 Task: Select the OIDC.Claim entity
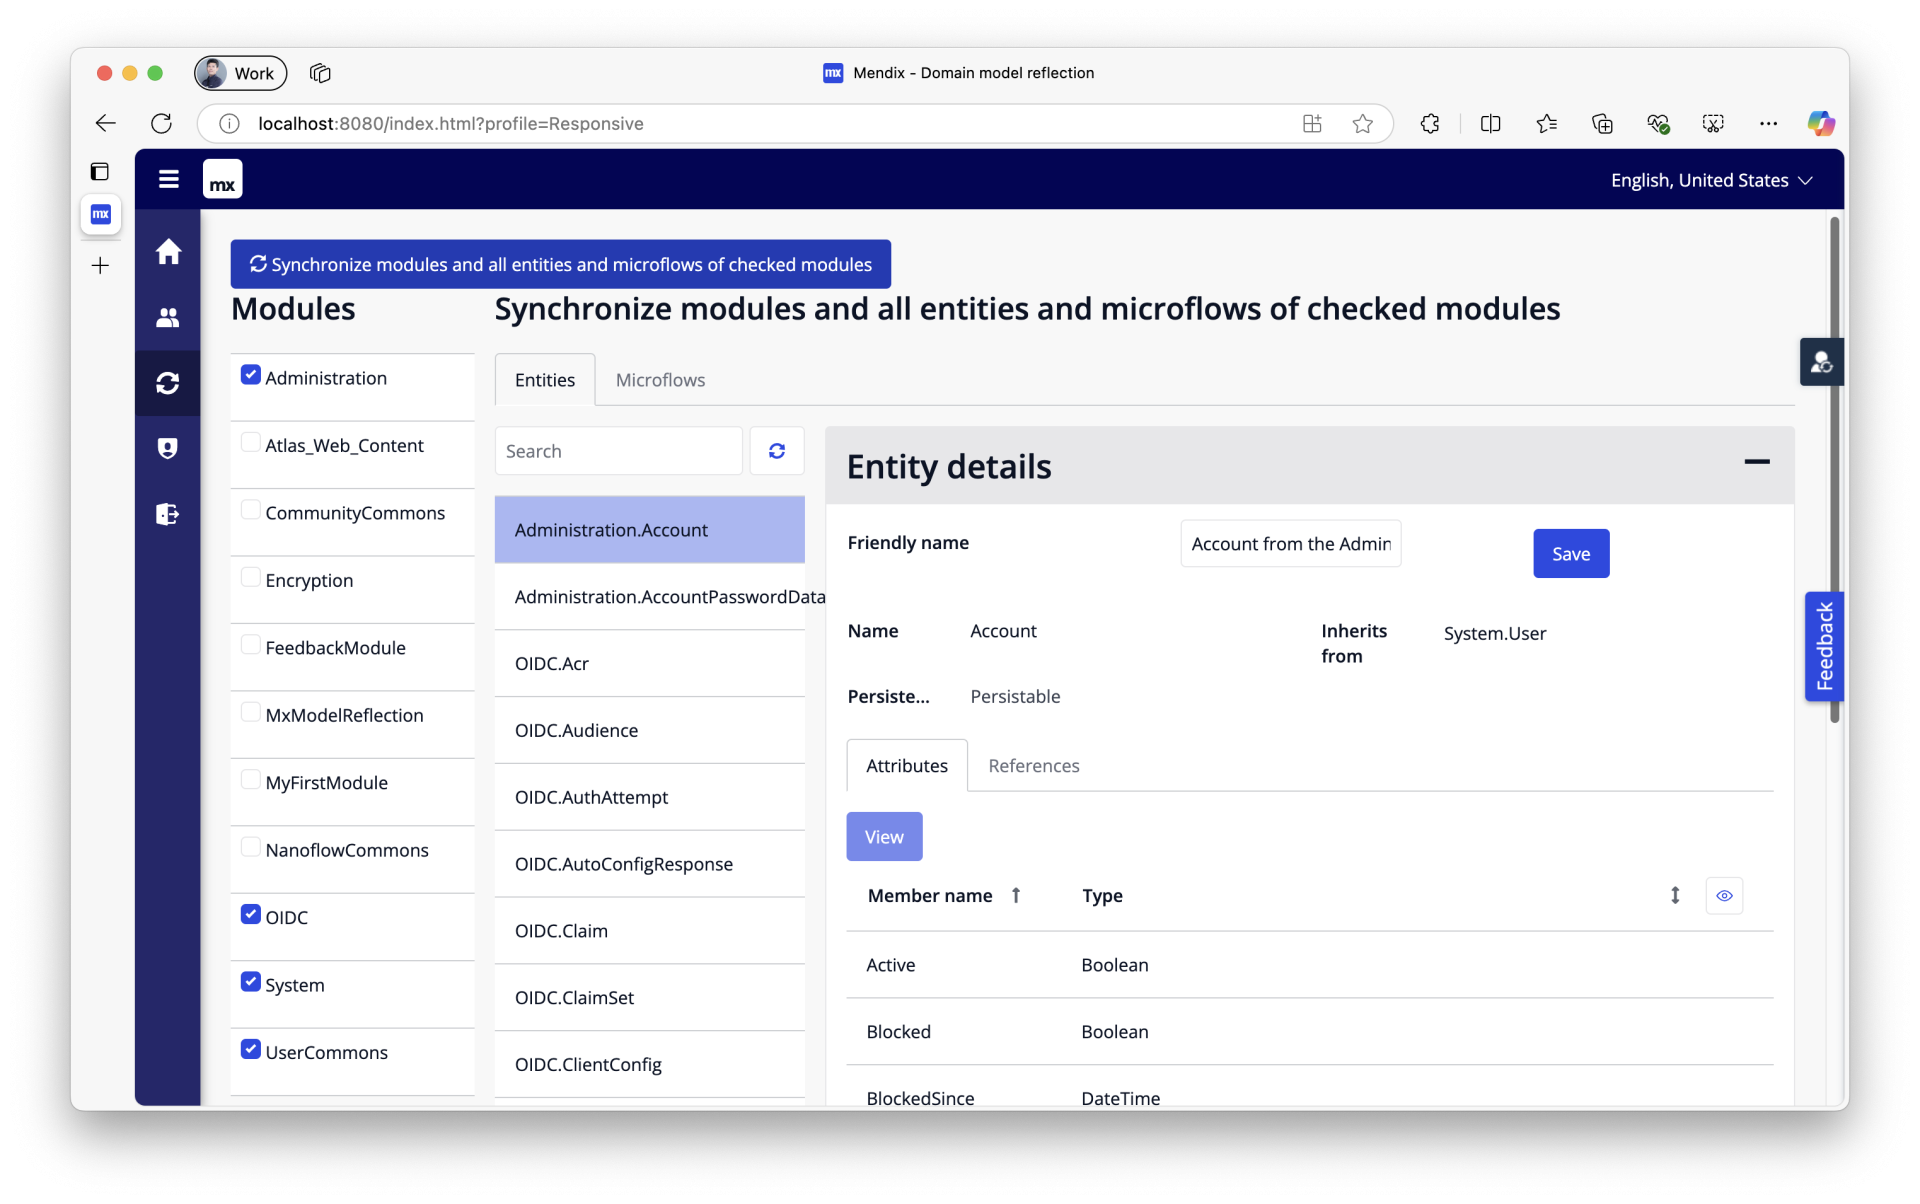[x=650, y=931]
